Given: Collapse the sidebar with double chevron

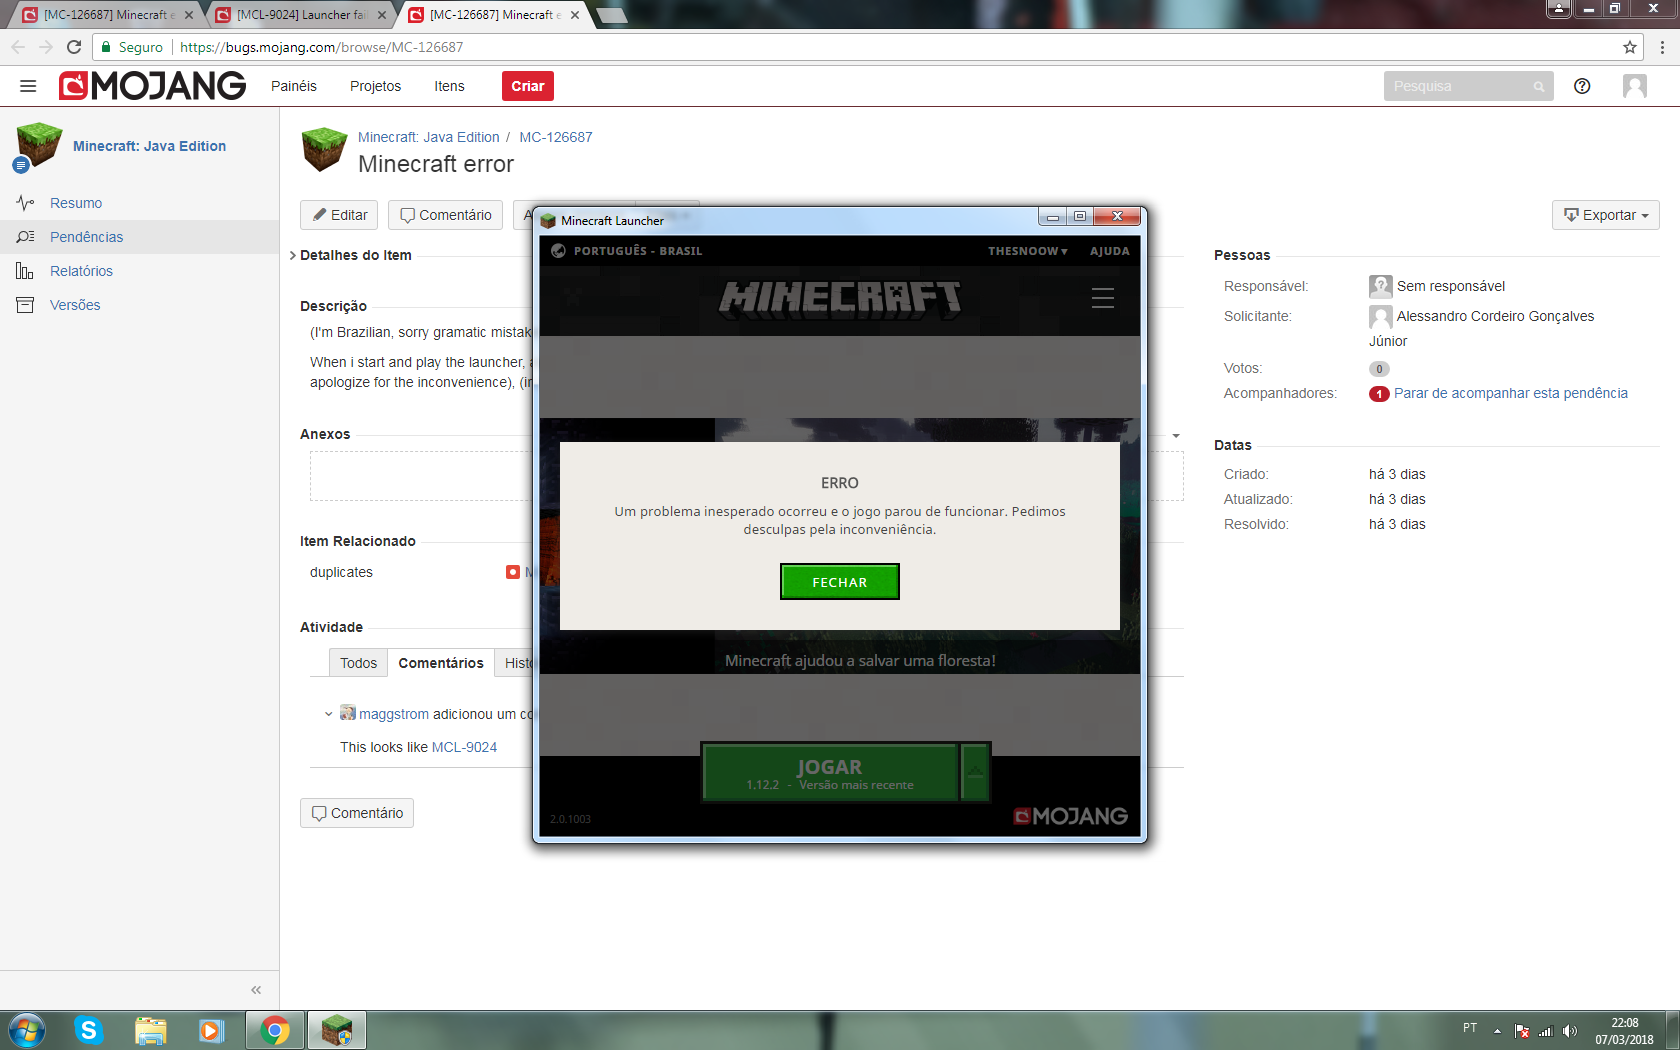Looking at the screenshot, I should pyautogui.click(x=256, y=990).
